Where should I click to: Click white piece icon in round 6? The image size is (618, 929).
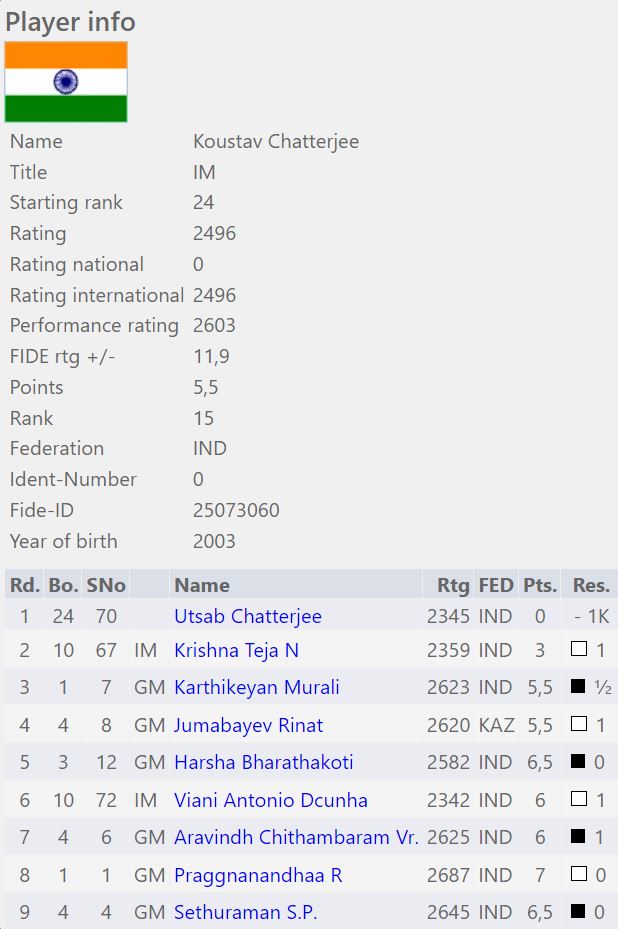(x=579, y=799)
